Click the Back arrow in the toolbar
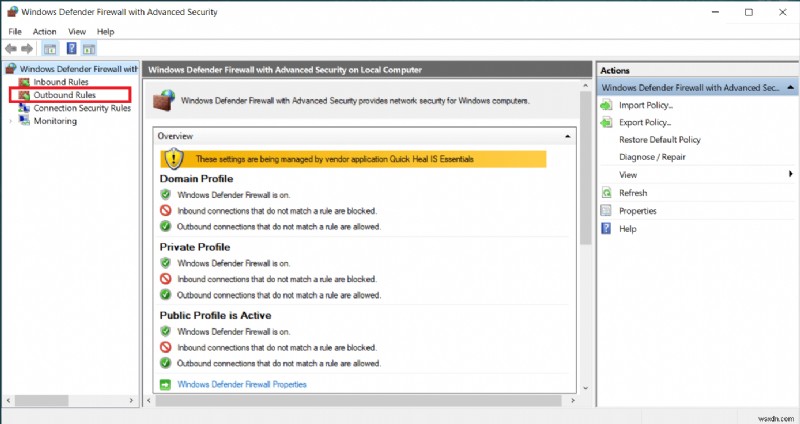The width and height of the screenshot is (800, 424). point(11,48)
